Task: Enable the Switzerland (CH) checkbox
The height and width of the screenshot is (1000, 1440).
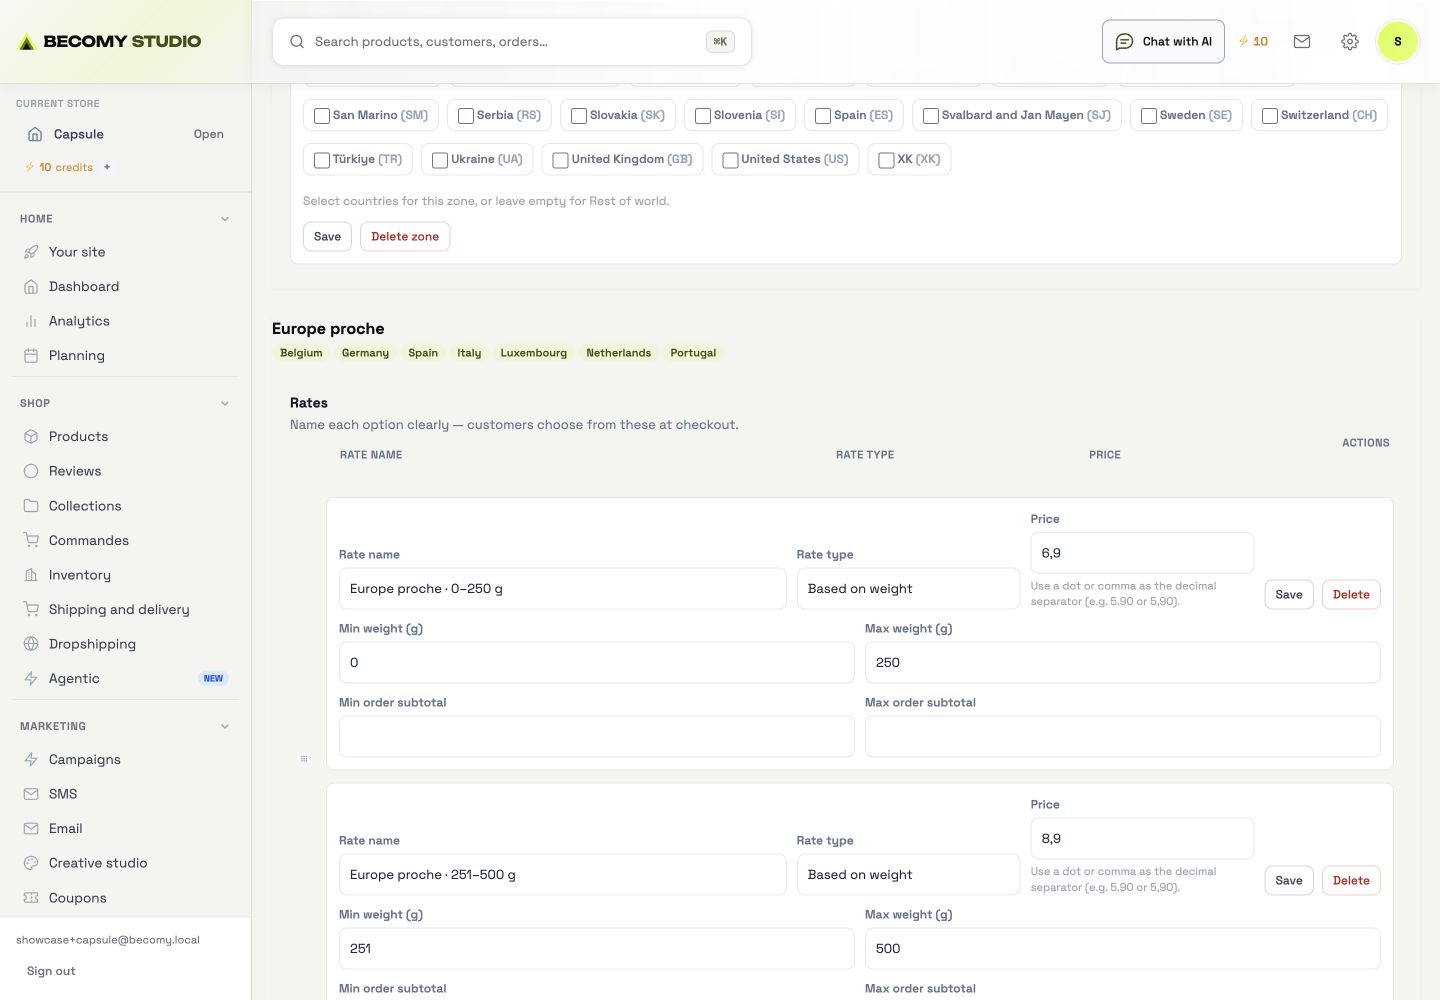Action: [1270, 116]
